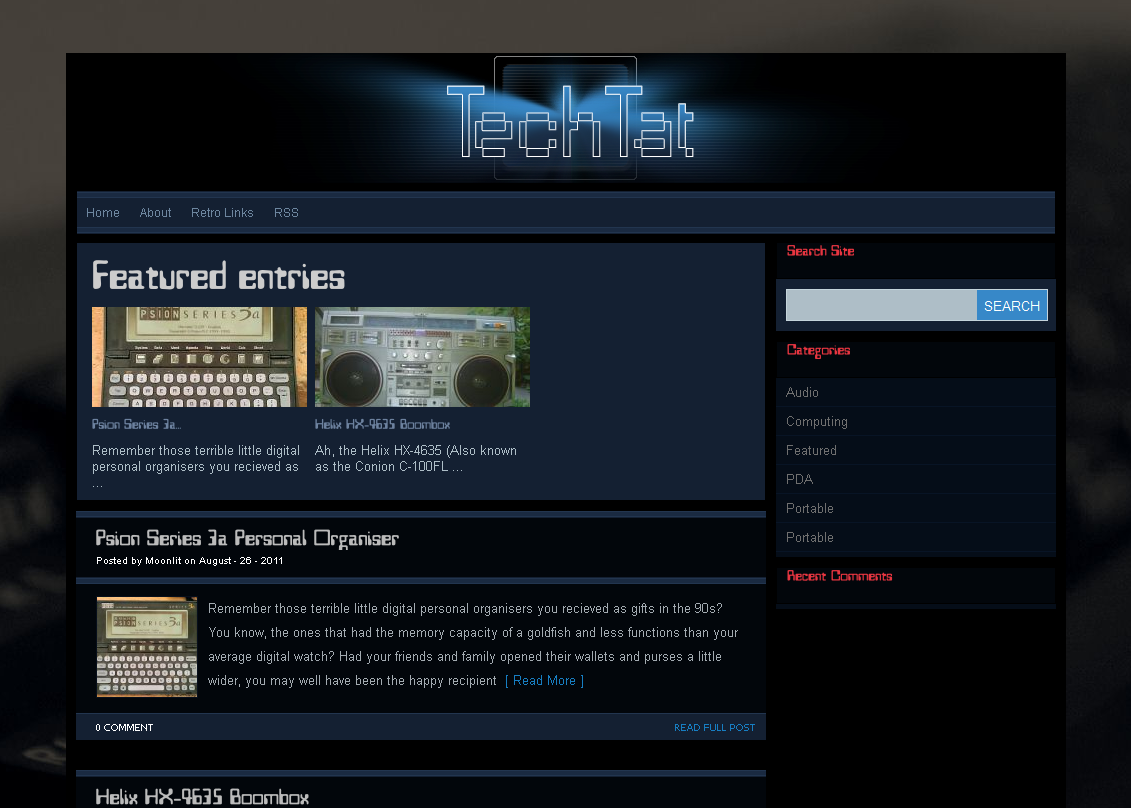Open the About page
The image size is (1131, 808).
coord(155,213)
